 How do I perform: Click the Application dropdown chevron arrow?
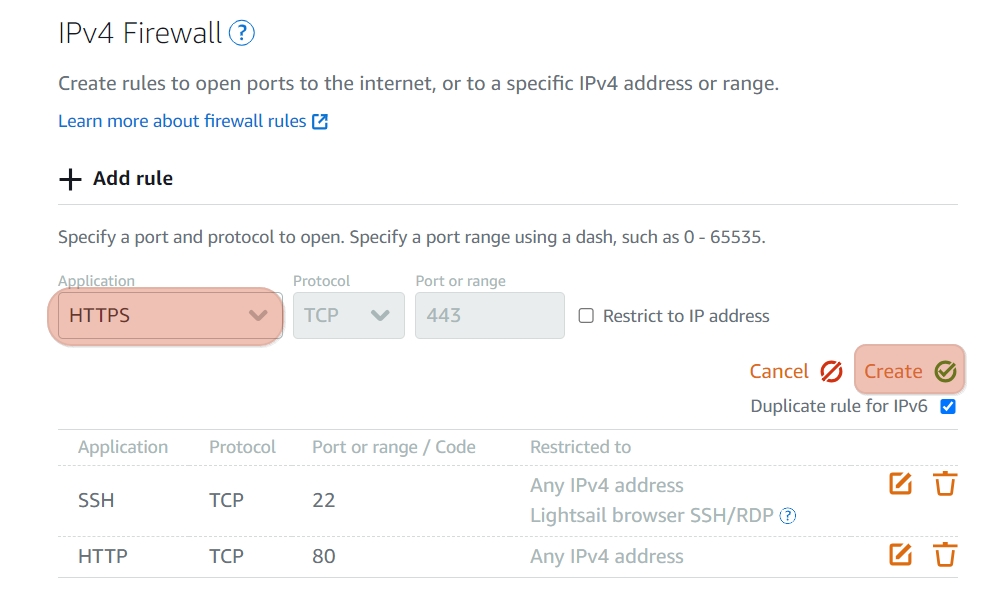click(x=258, y=315)
